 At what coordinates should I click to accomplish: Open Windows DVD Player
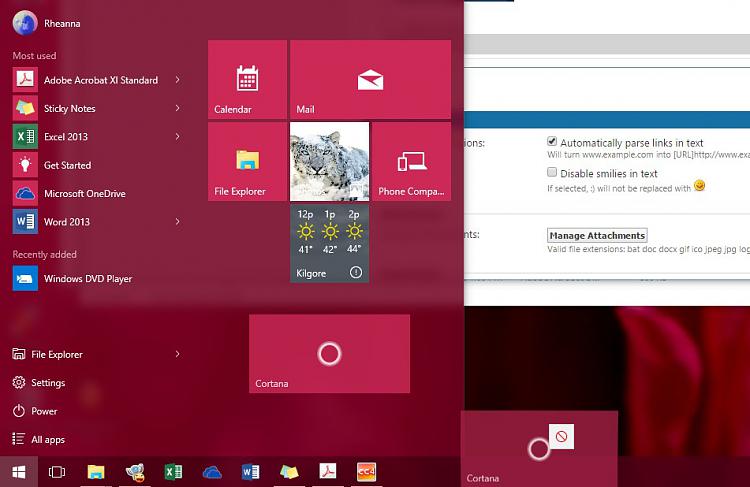tap(97, 278)
